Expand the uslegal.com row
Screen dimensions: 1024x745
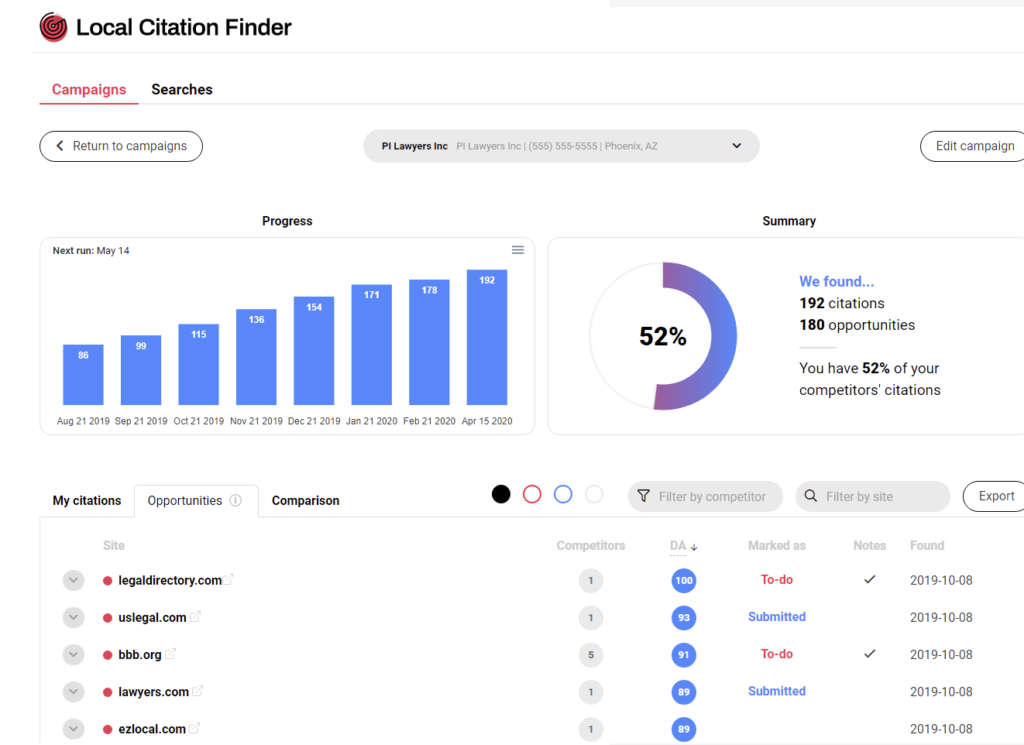(x=73, y=618)
